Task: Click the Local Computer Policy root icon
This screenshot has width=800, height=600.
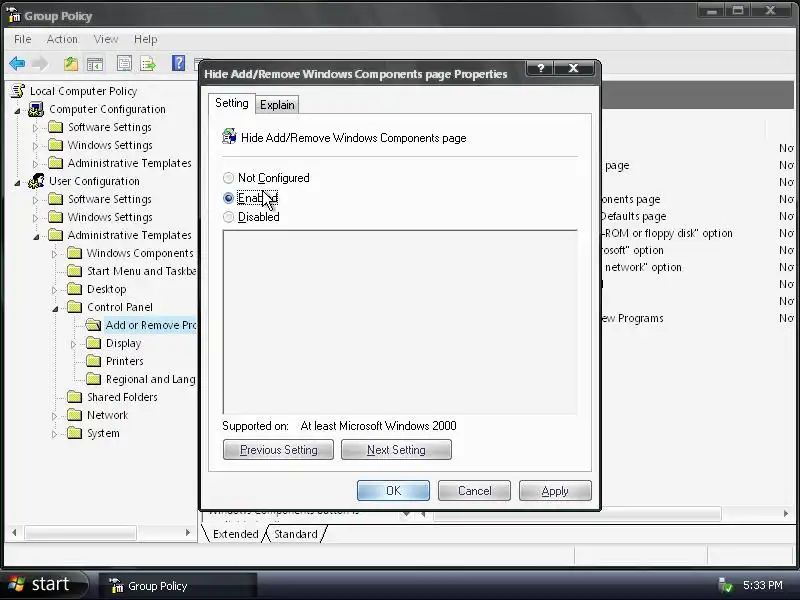Action: 18,91
